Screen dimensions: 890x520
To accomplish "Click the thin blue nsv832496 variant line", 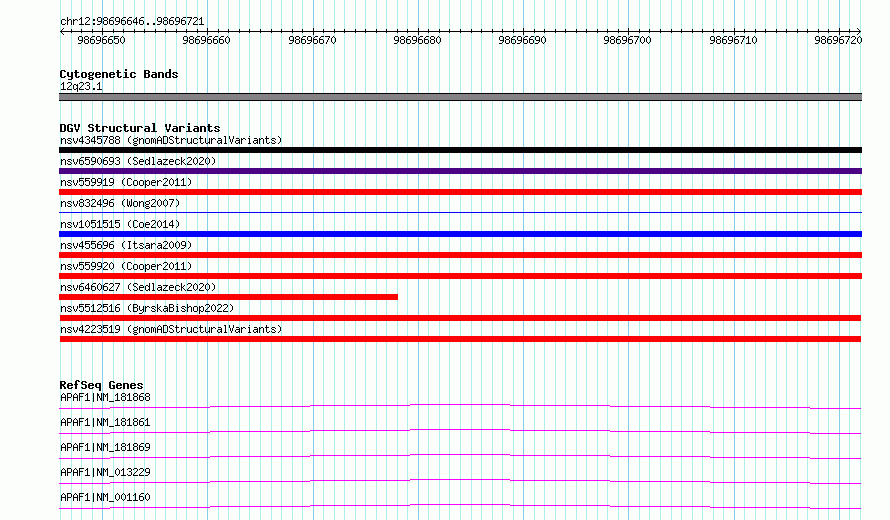I will (x=460, y=212).
